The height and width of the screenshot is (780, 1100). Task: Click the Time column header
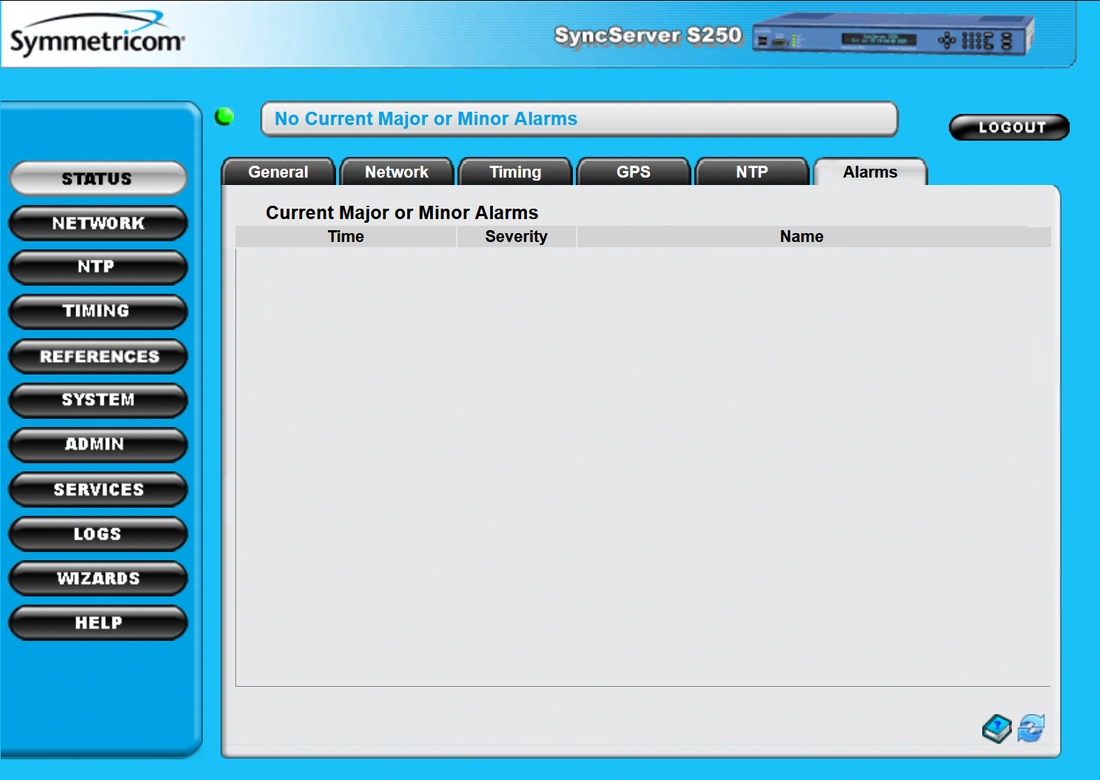[346, 236]
